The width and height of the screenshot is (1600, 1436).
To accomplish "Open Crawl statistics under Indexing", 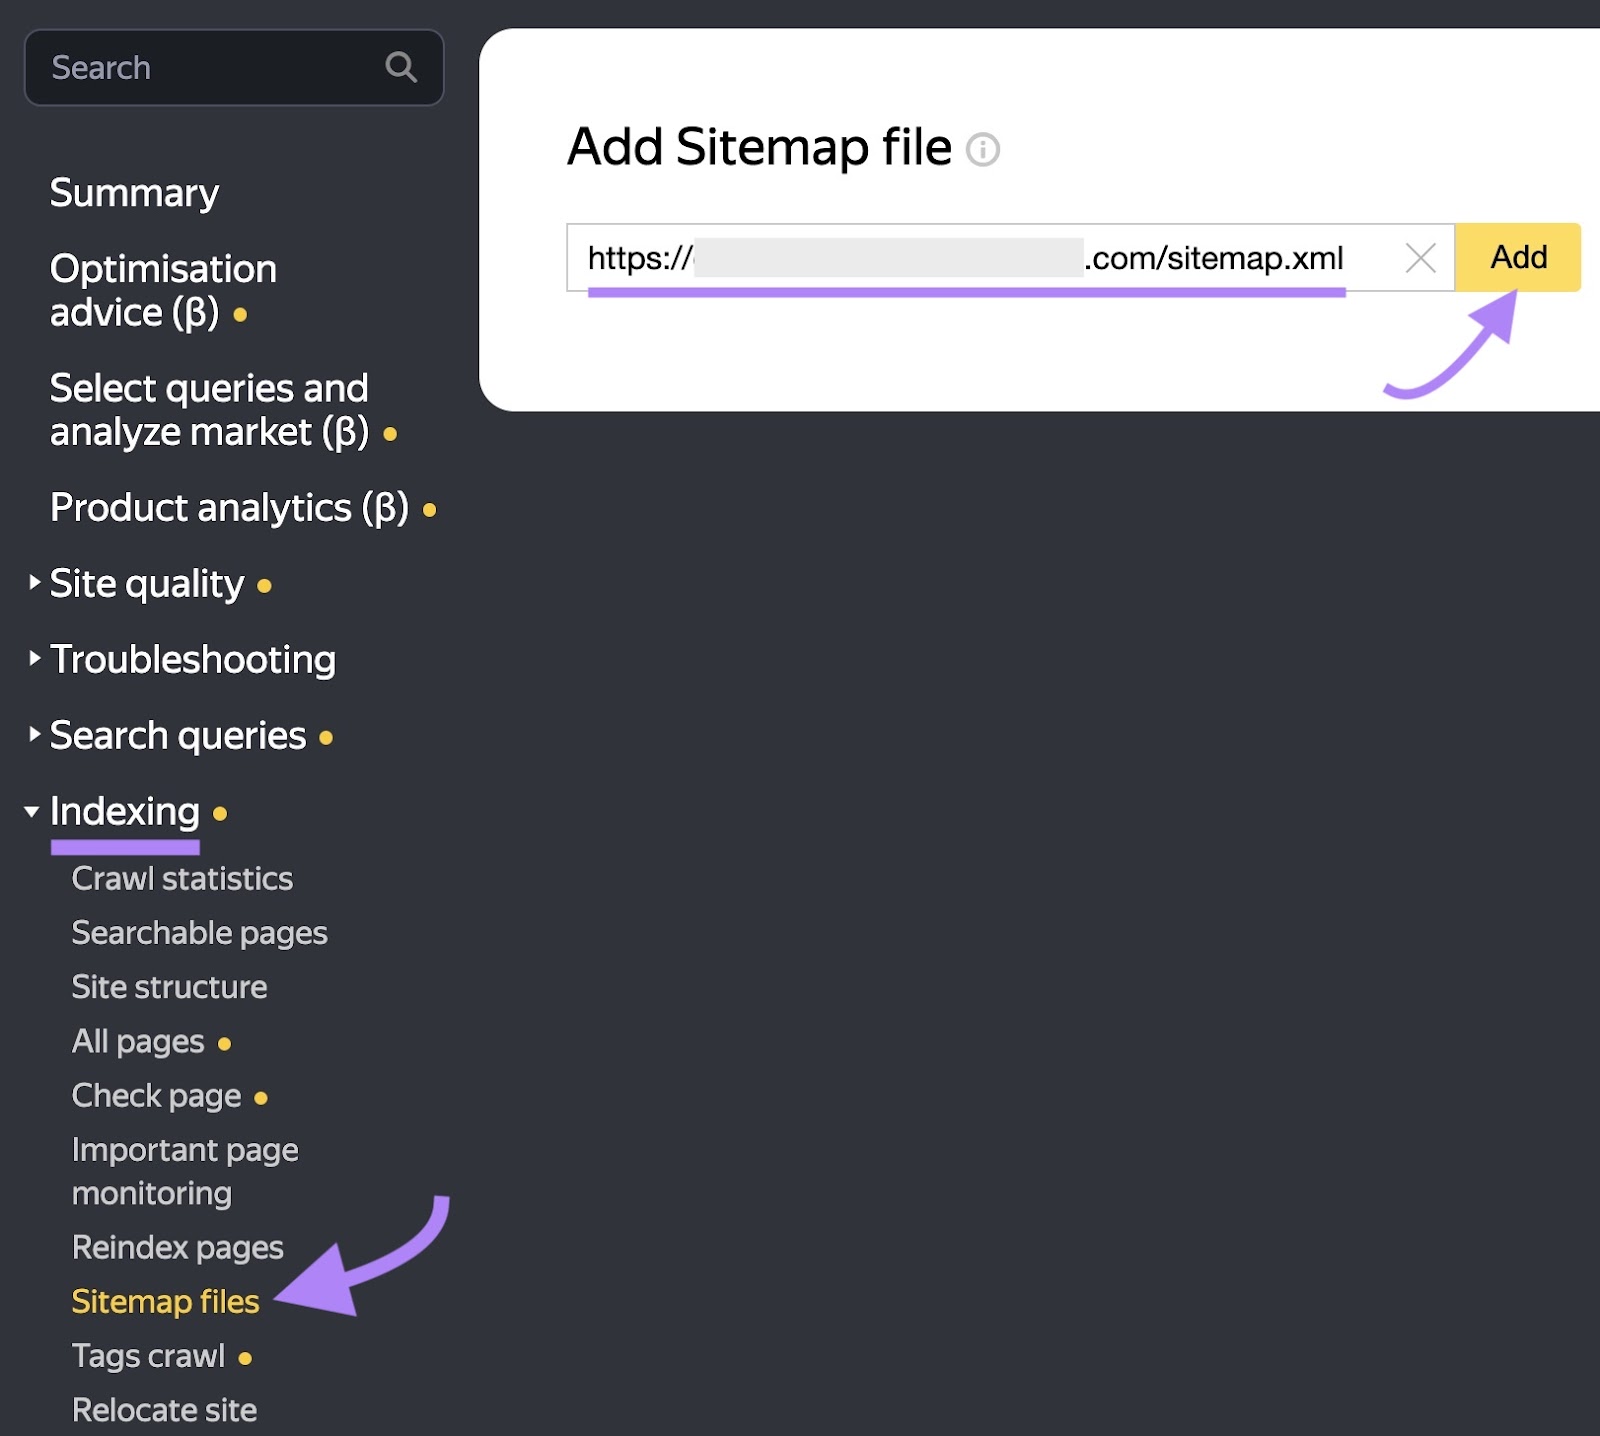I will (x=182, y=879).
